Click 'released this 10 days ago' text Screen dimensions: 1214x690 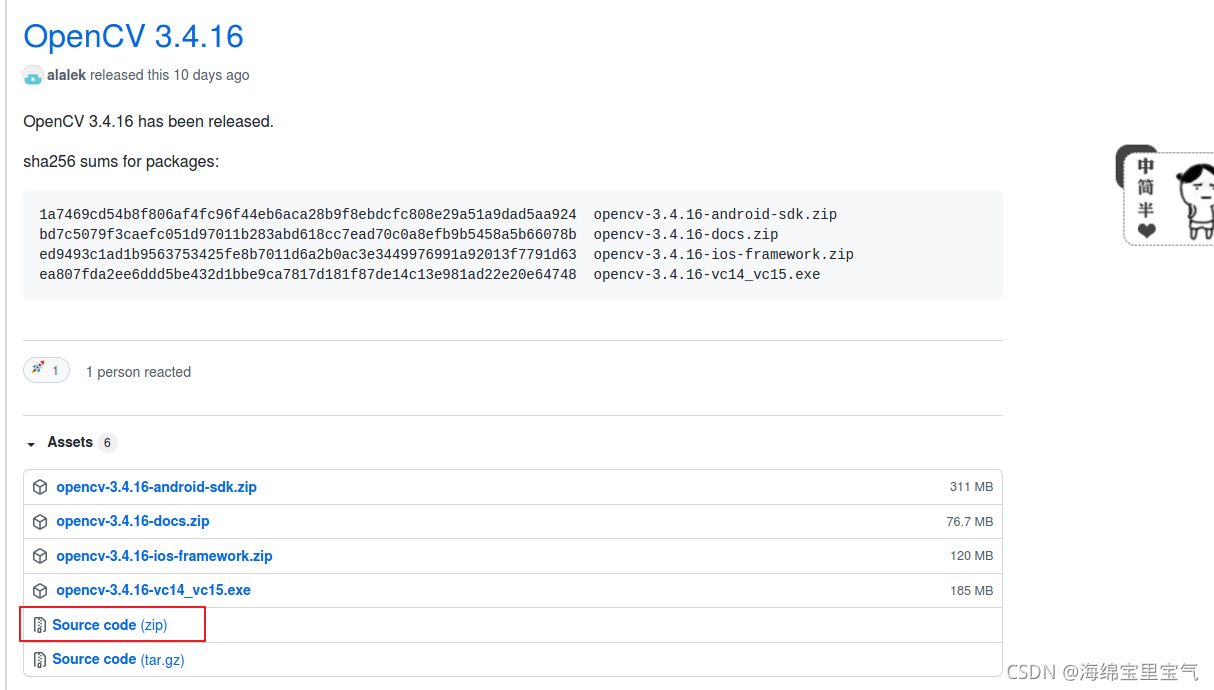[170, 75]
